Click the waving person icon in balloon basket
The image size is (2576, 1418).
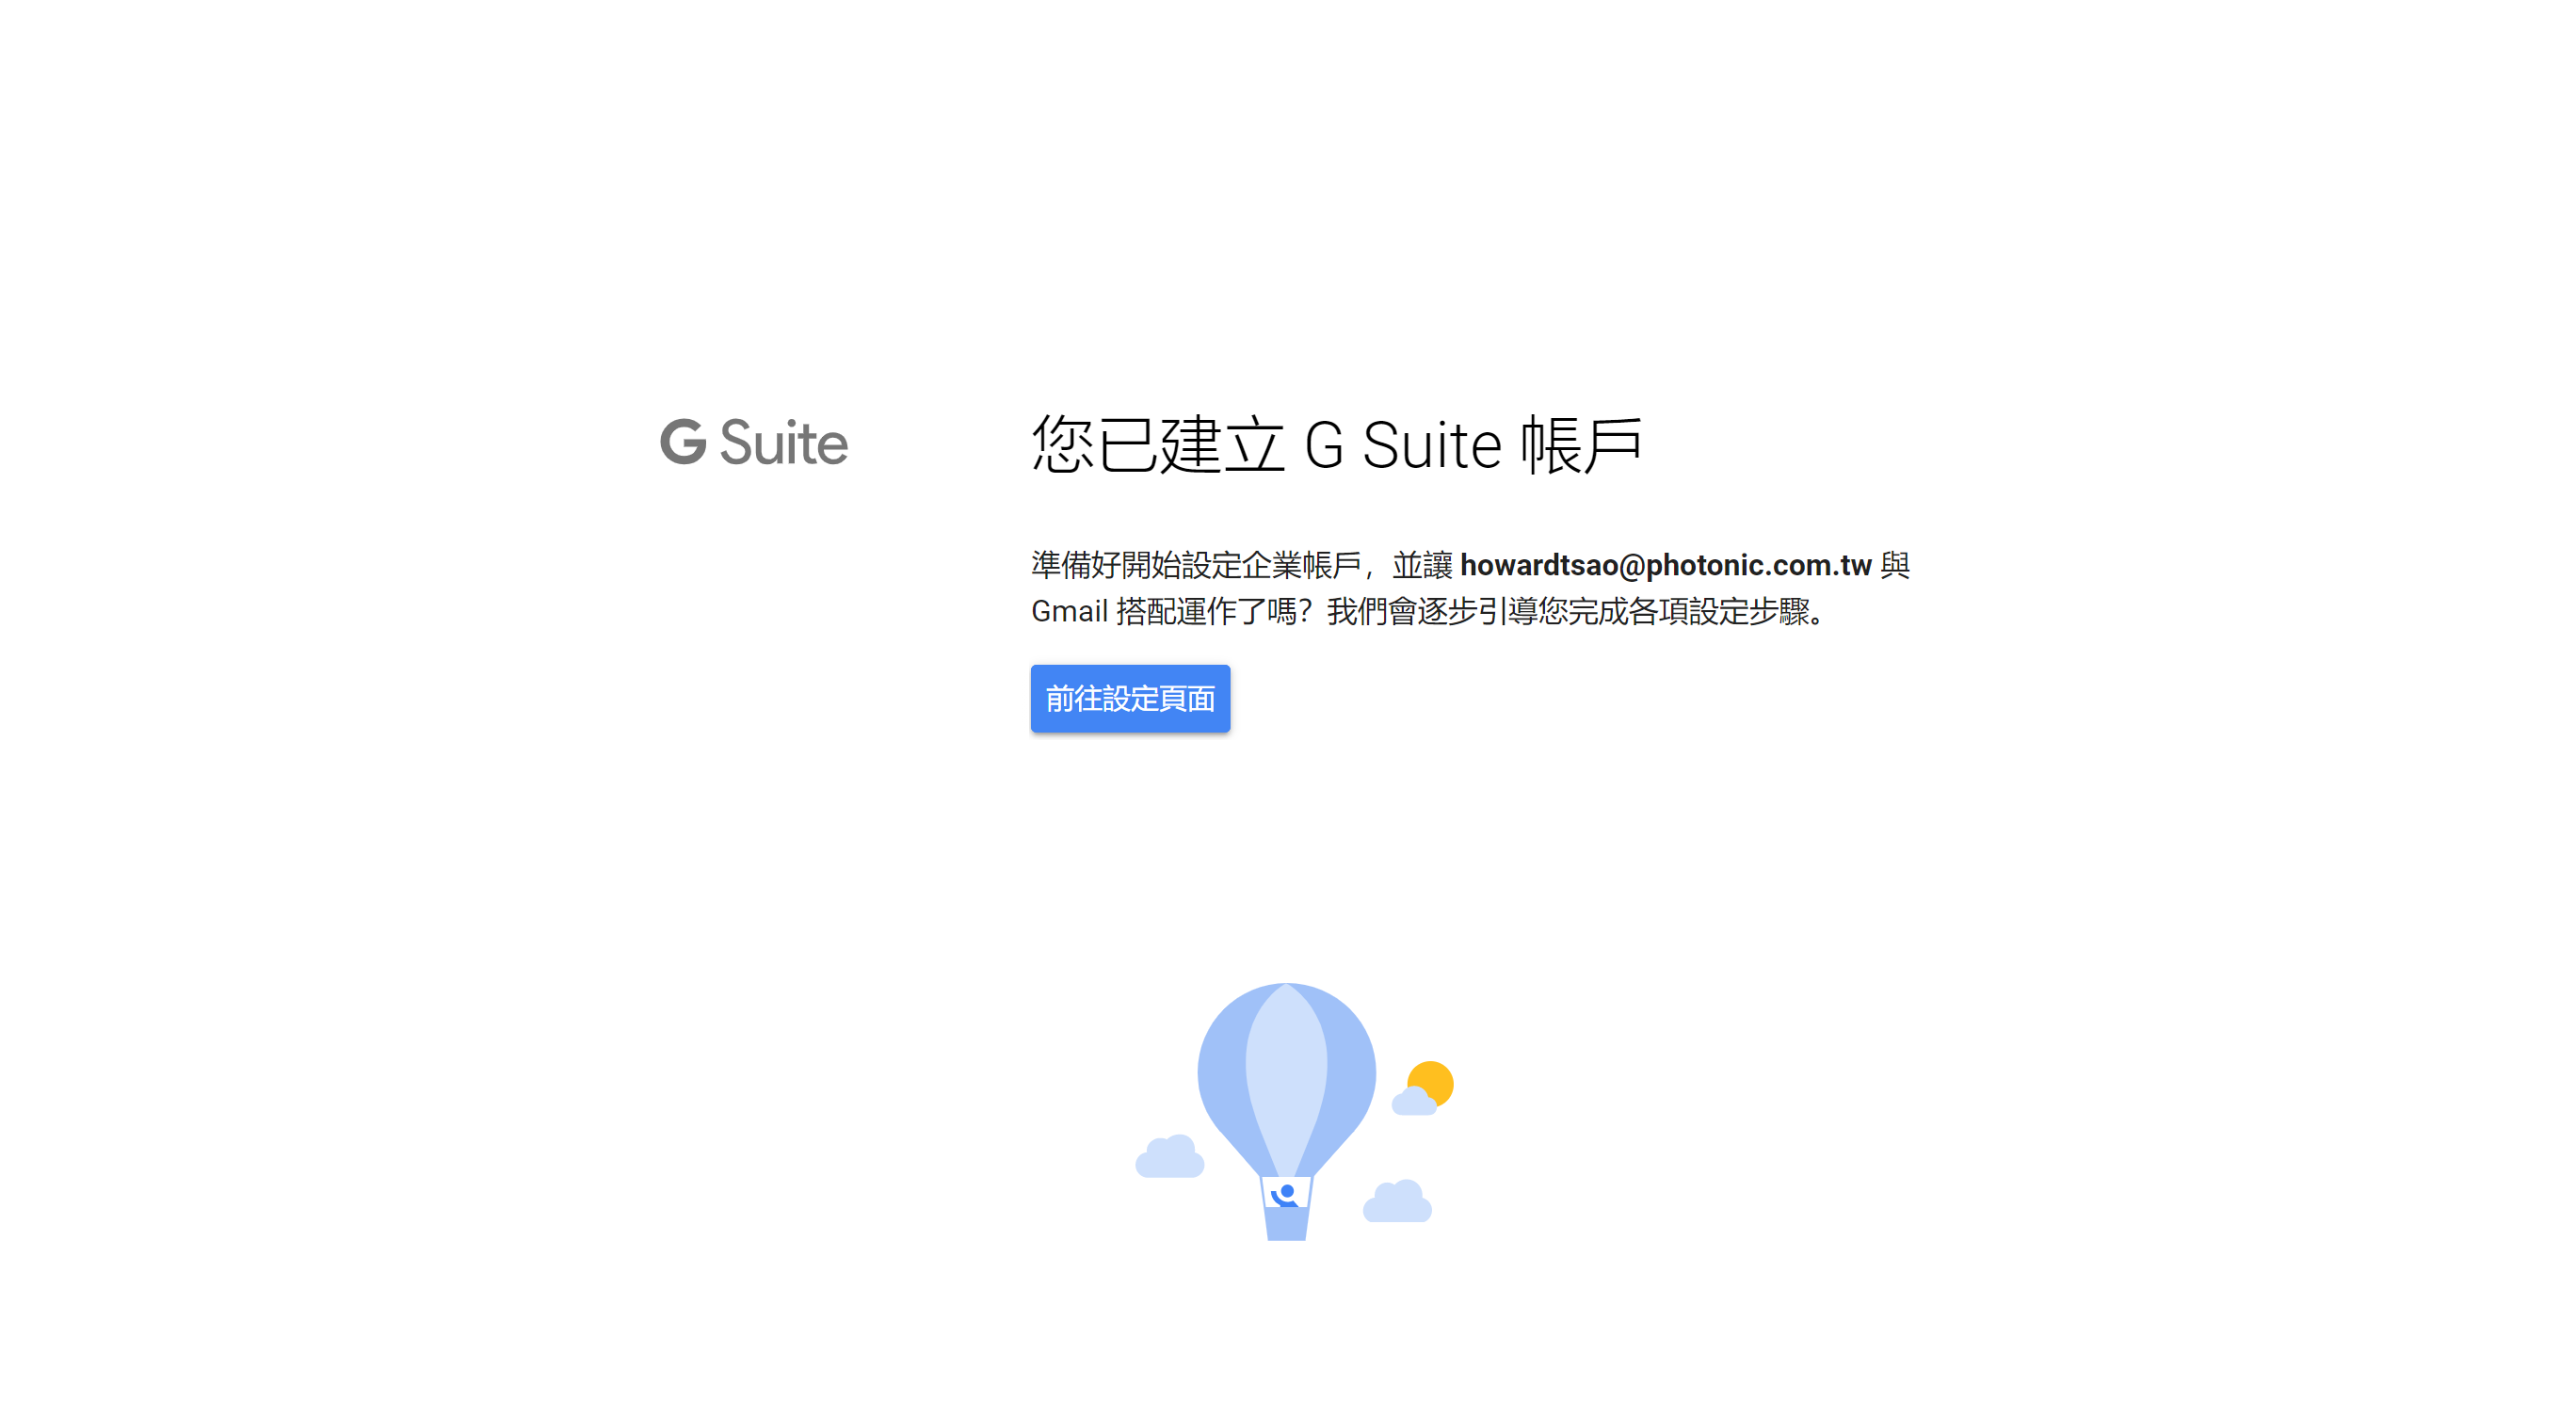(1285, 1194)
